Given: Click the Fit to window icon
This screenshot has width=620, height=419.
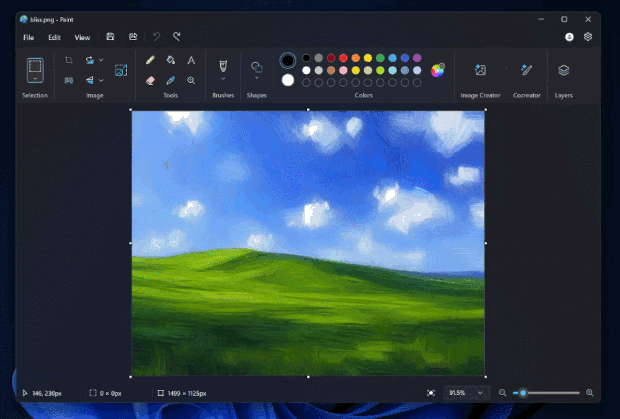Looking at the screenshot, I should click(x=431, y=393).
